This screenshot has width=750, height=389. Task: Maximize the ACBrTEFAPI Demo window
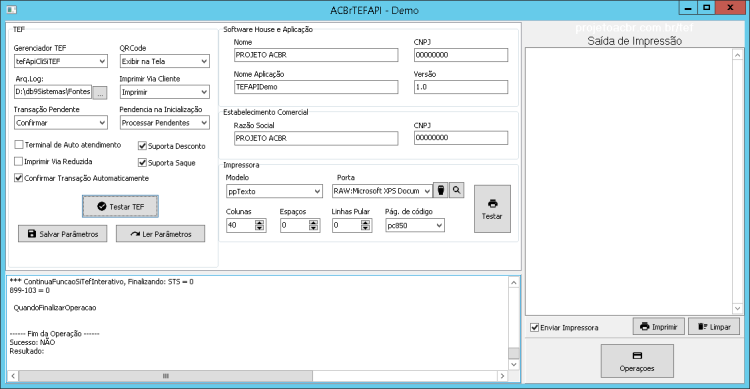[x=706, y=8]
